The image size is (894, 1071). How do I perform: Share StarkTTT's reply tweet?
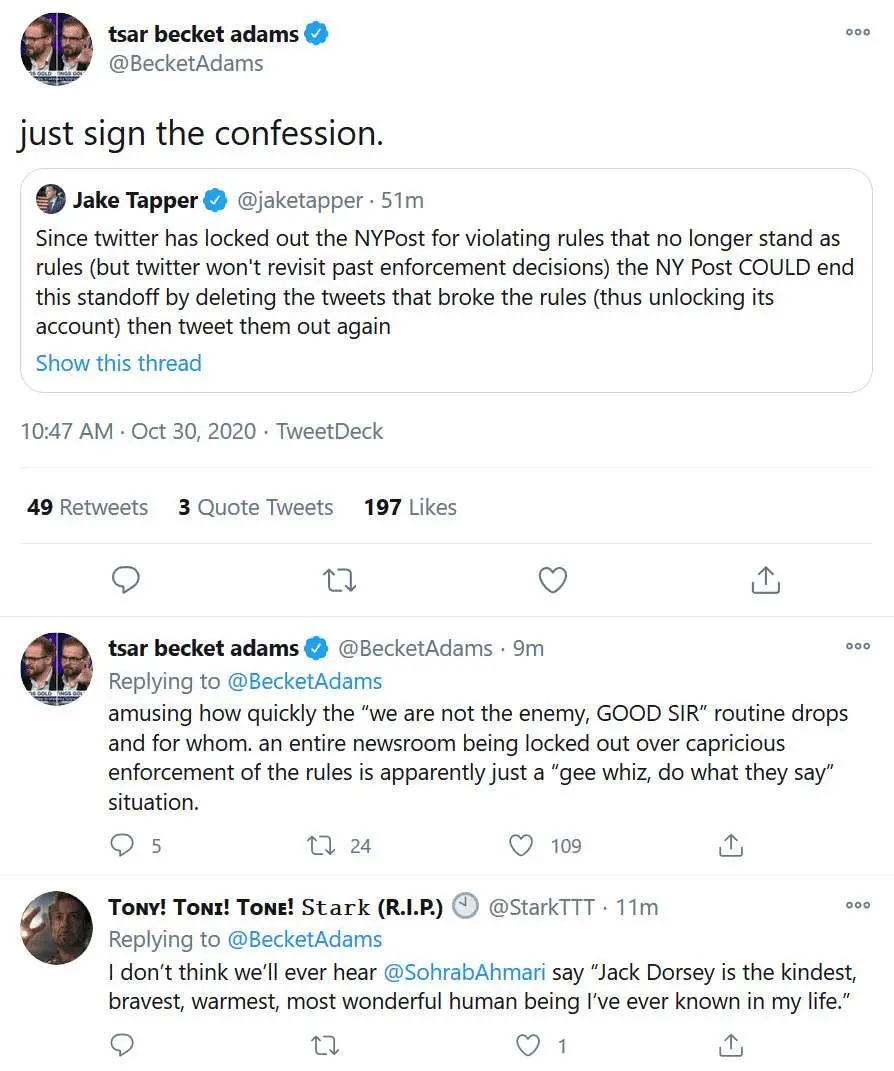click(731, 1046)
